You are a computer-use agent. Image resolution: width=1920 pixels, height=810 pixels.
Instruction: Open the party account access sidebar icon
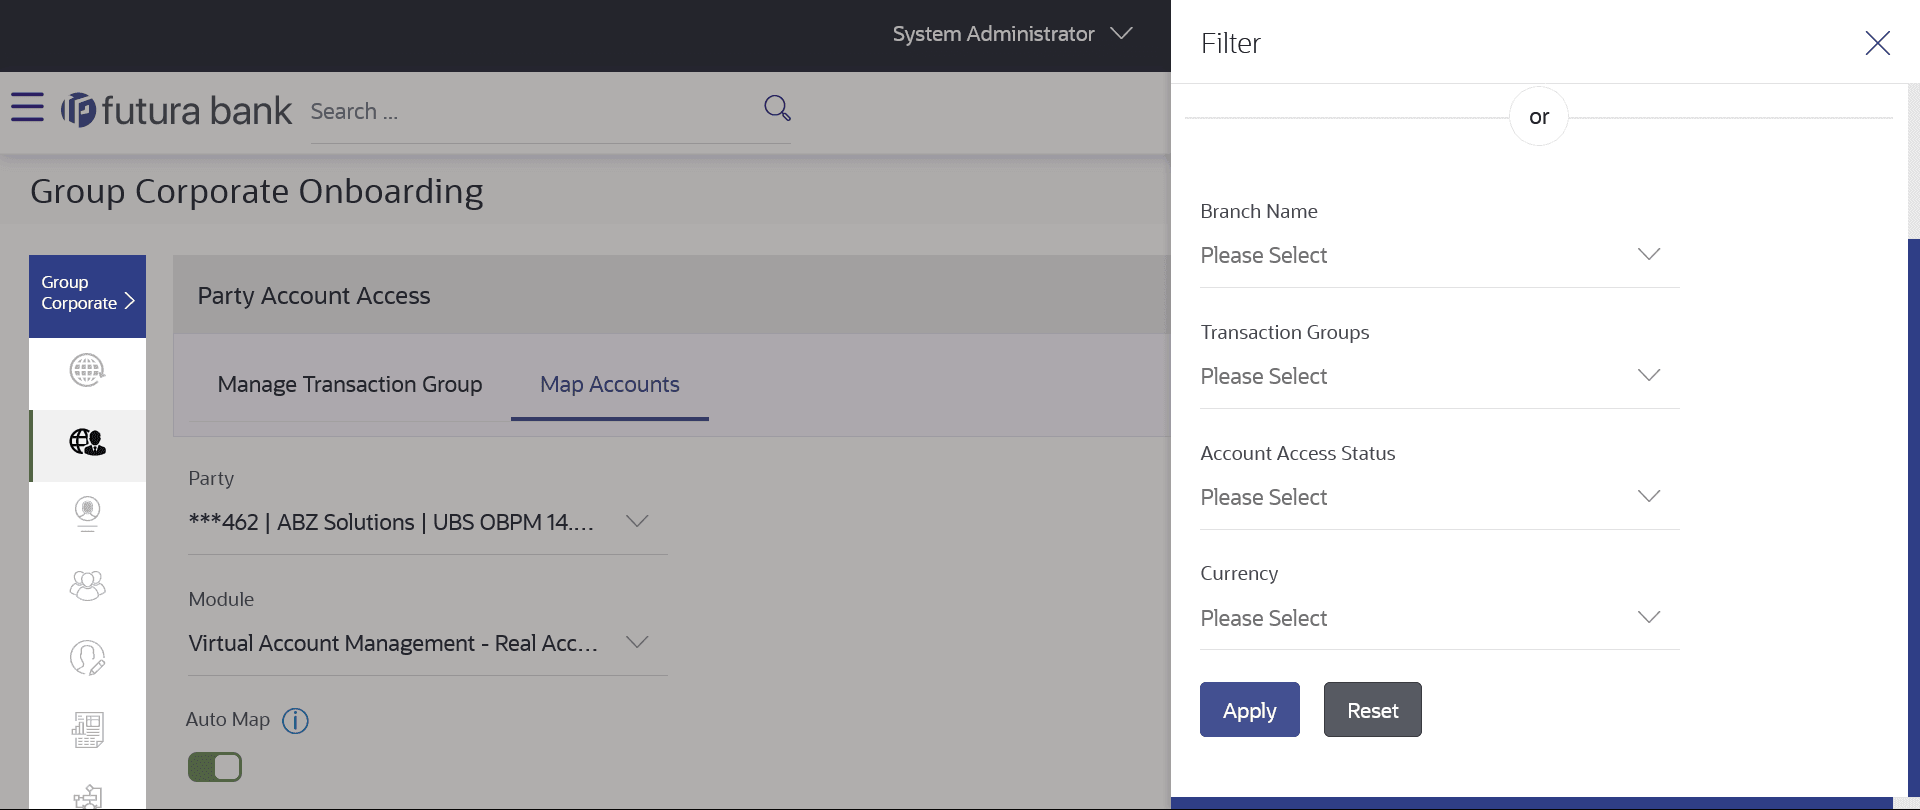click(x=87, y=442)
